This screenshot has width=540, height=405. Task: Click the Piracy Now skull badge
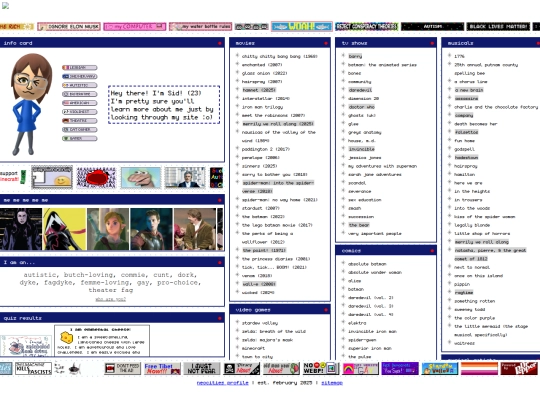tap(242, 368)
